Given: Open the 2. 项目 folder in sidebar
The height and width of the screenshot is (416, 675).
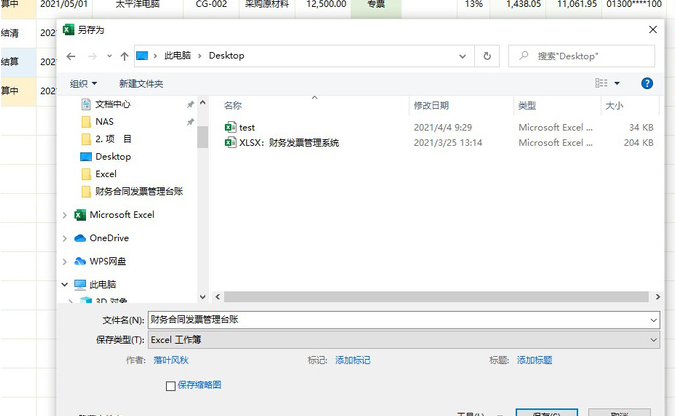Looking at the screenshot, I should (113, 139).
